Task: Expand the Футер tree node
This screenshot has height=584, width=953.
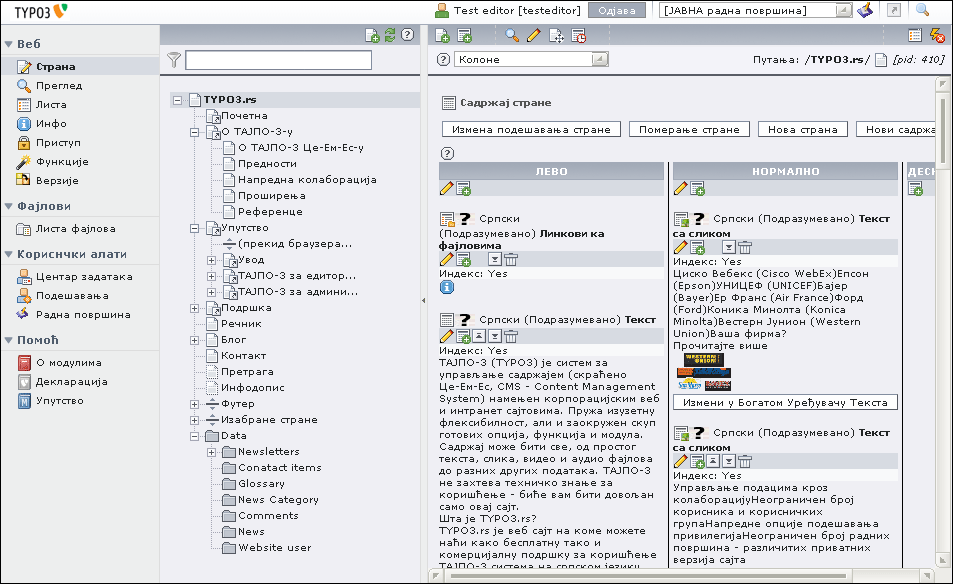Action: click(194, 404)
